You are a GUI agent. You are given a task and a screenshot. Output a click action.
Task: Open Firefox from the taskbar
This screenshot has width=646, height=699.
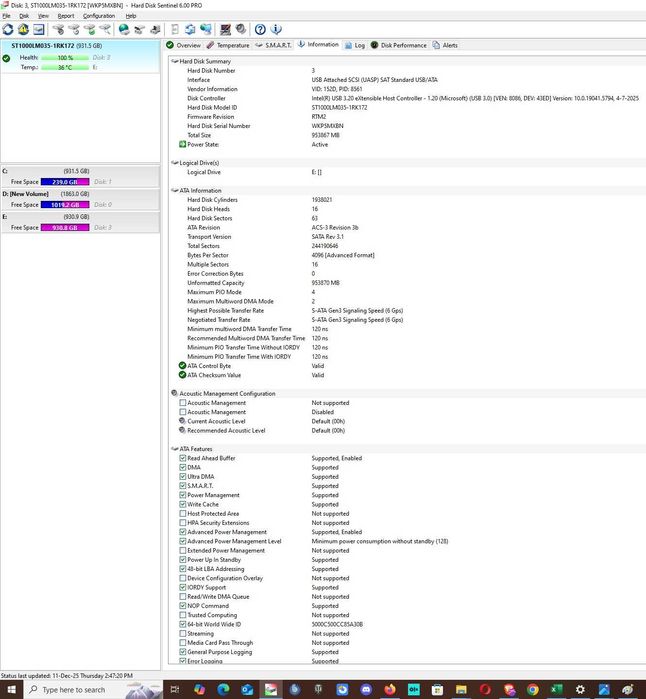[x=390, y=690]
